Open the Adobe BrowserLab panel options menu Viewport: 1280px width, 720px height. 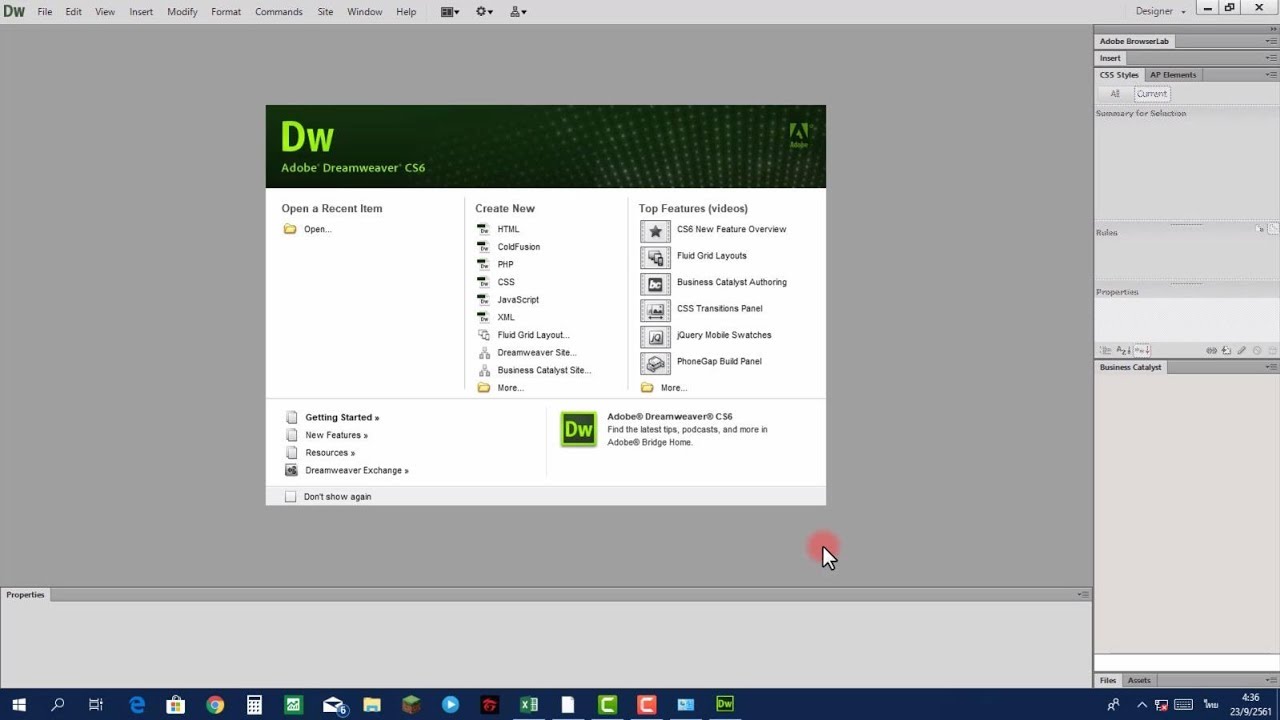(1271, 41)
